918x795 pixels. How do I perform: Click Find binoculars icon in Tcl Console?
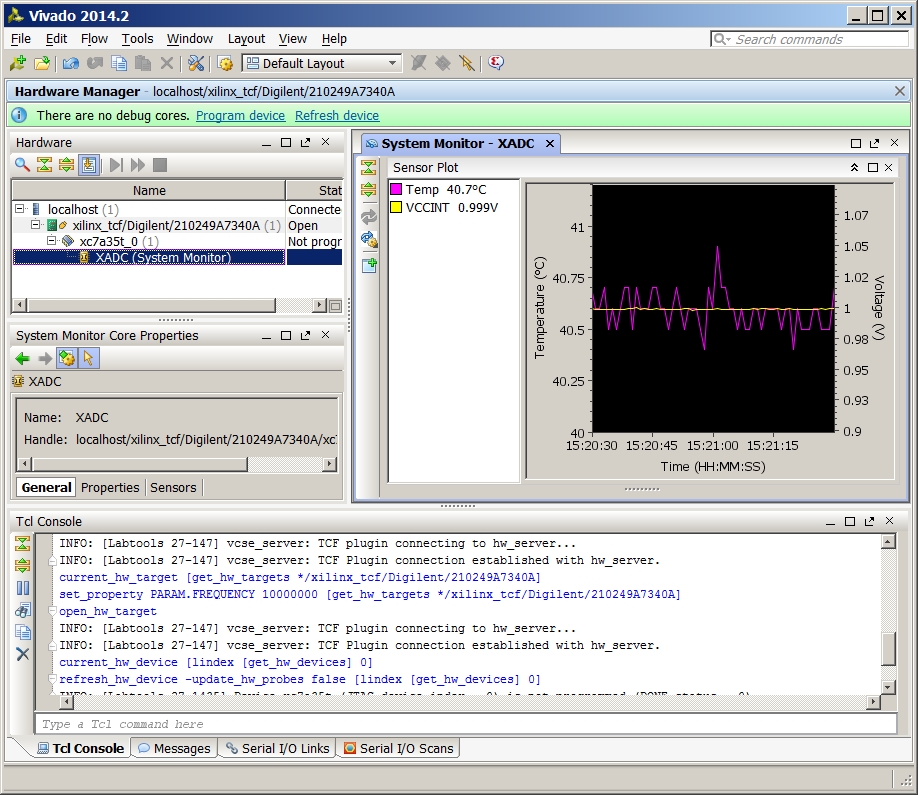pyautogui.click(x=23, y=610)
